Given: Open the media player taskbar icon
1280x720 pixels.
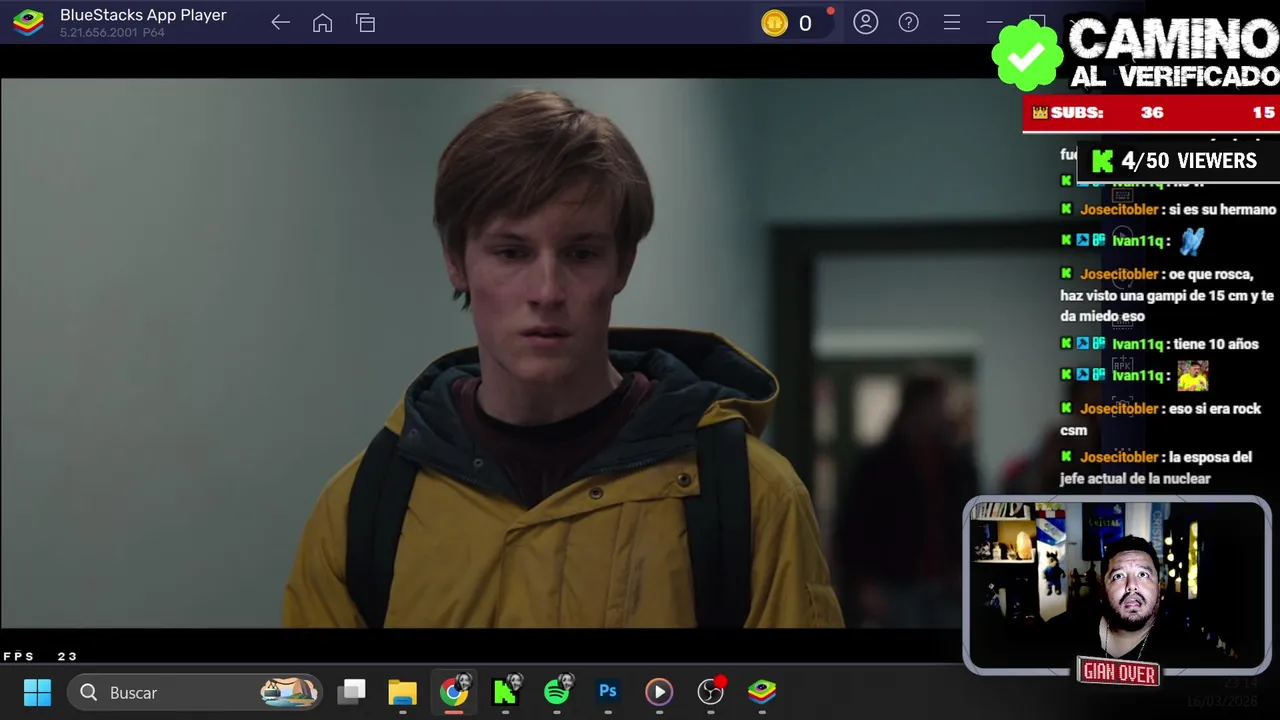Looking at the screenshot, I should coord(659,692).
